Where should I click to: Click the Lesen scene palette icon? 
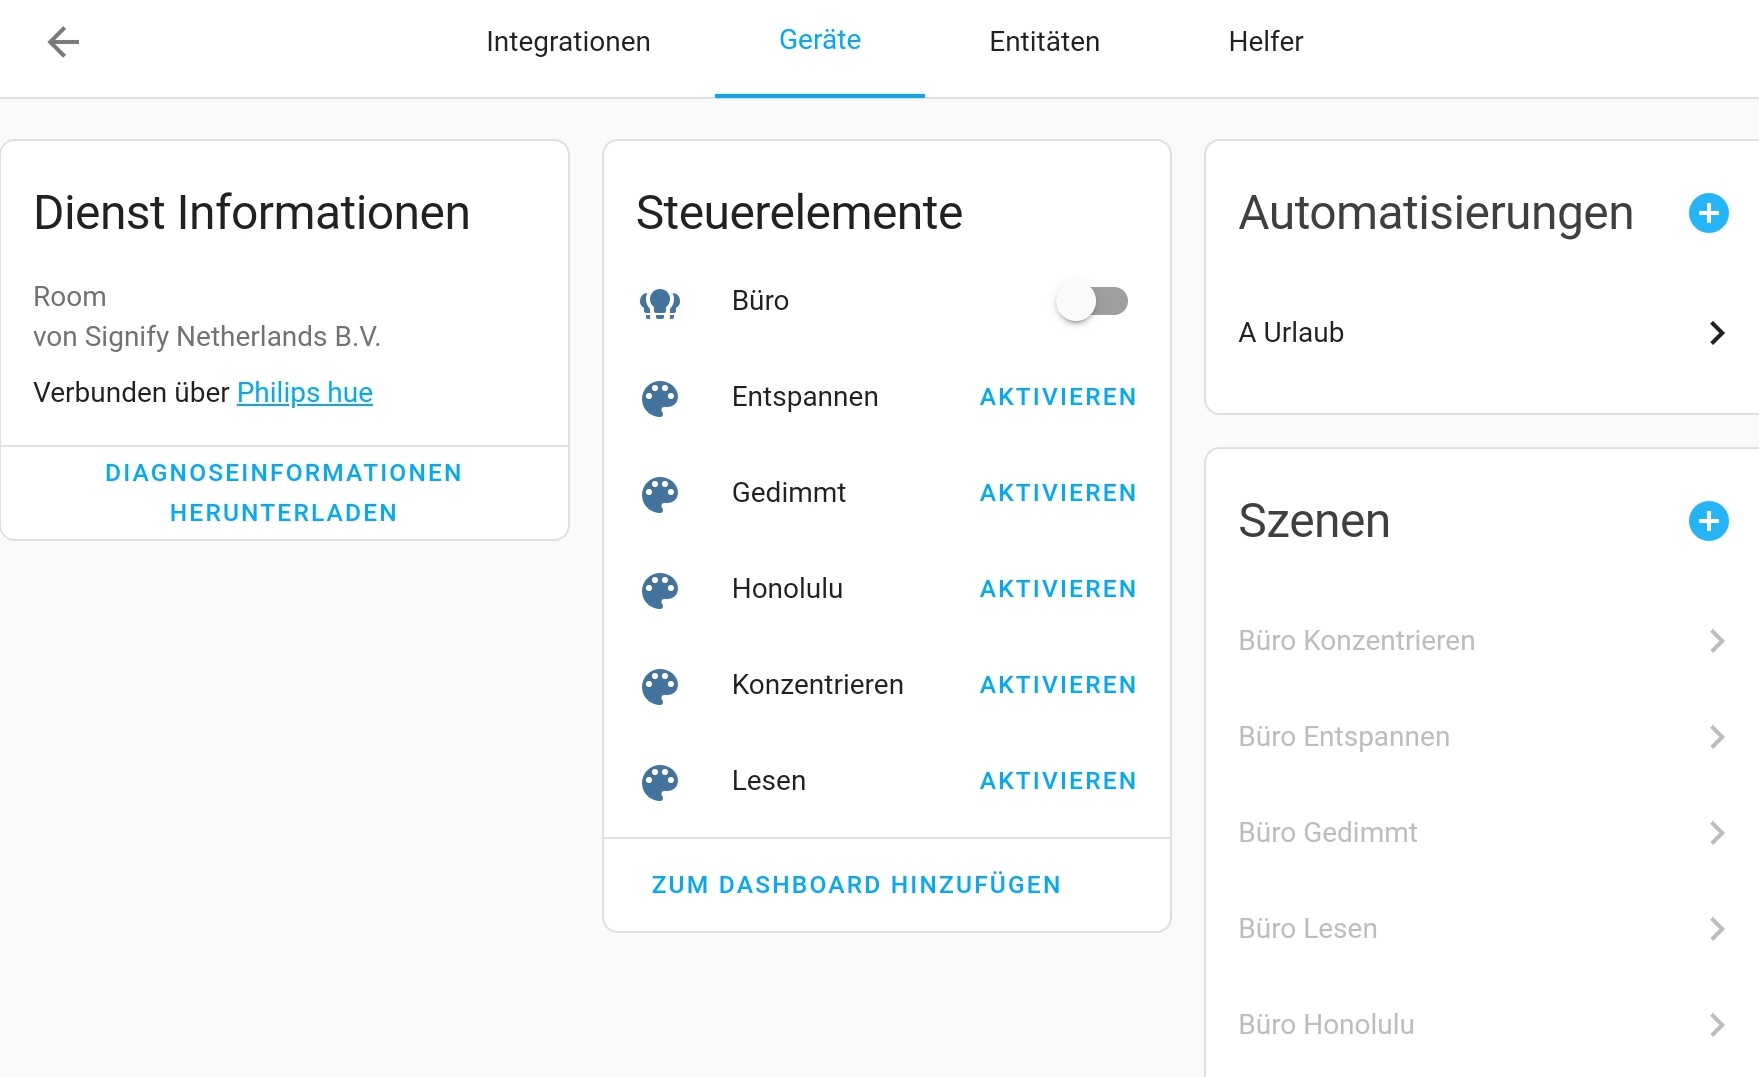pyautogui.click(x=660, y=782)
